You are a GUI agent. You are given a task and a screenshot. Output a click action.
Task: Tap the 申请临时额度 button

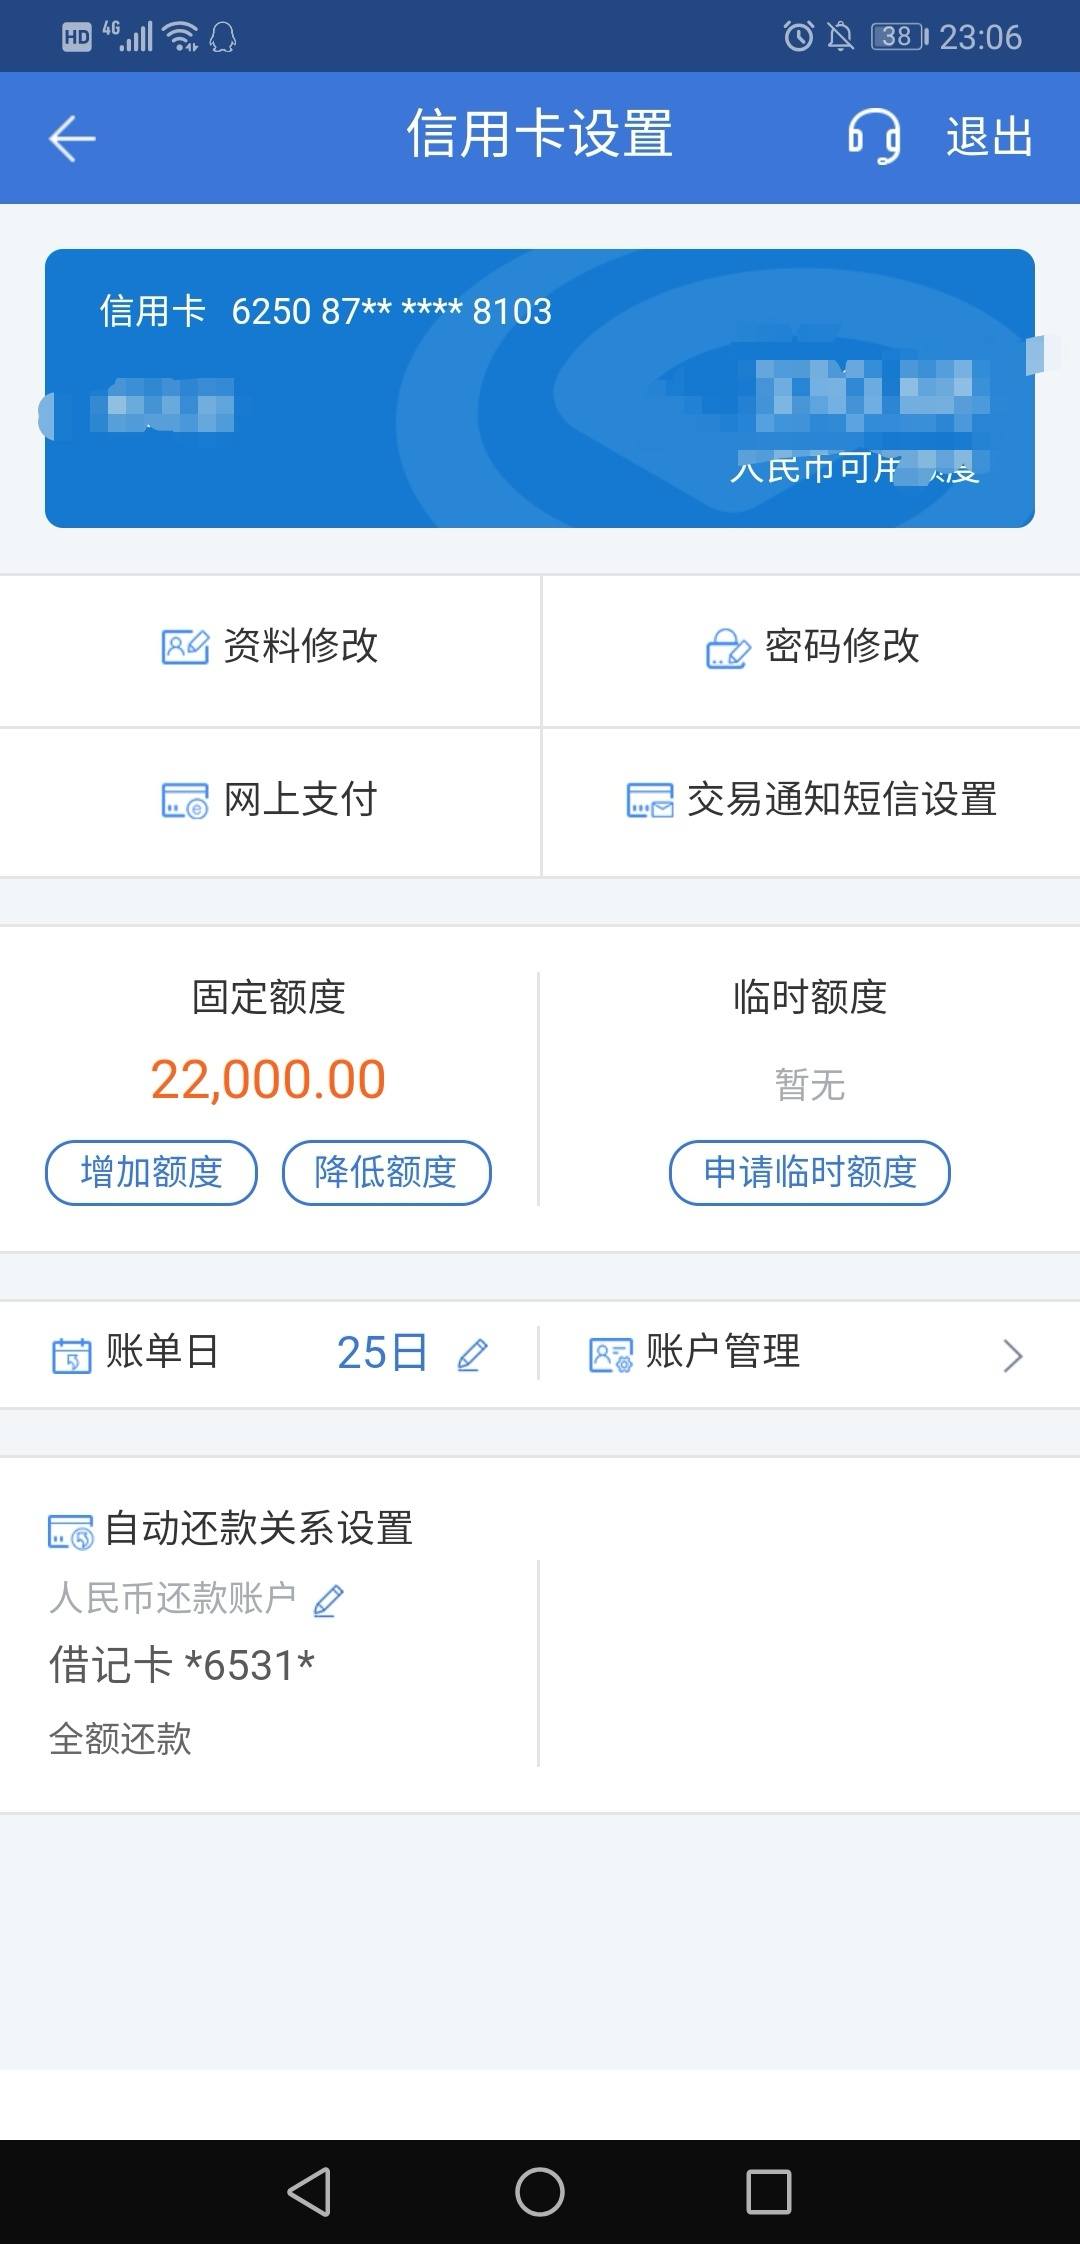coord(809,1172)
